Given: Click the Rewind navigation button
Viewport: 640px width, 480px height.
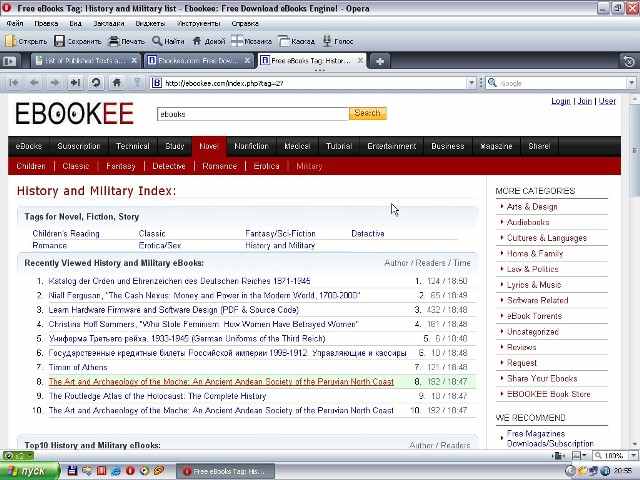Looking at the screenshot, I should tap(13, 83).
